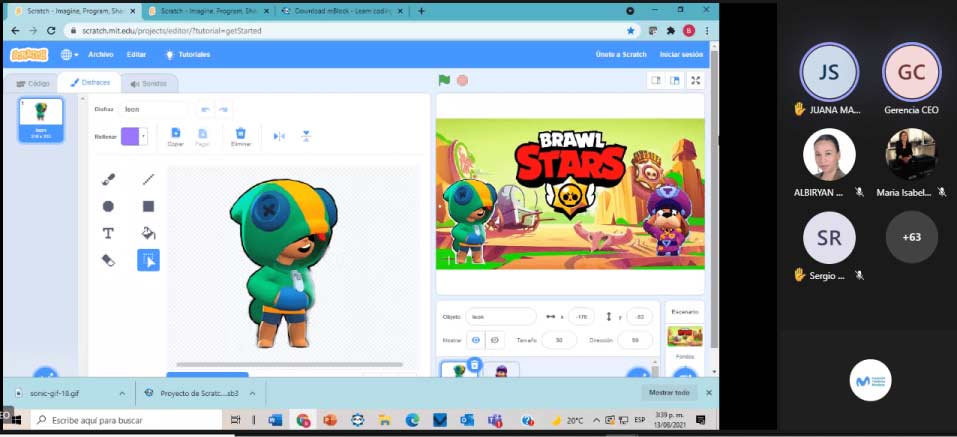Select the Line tool

click(x=148, y=179)
